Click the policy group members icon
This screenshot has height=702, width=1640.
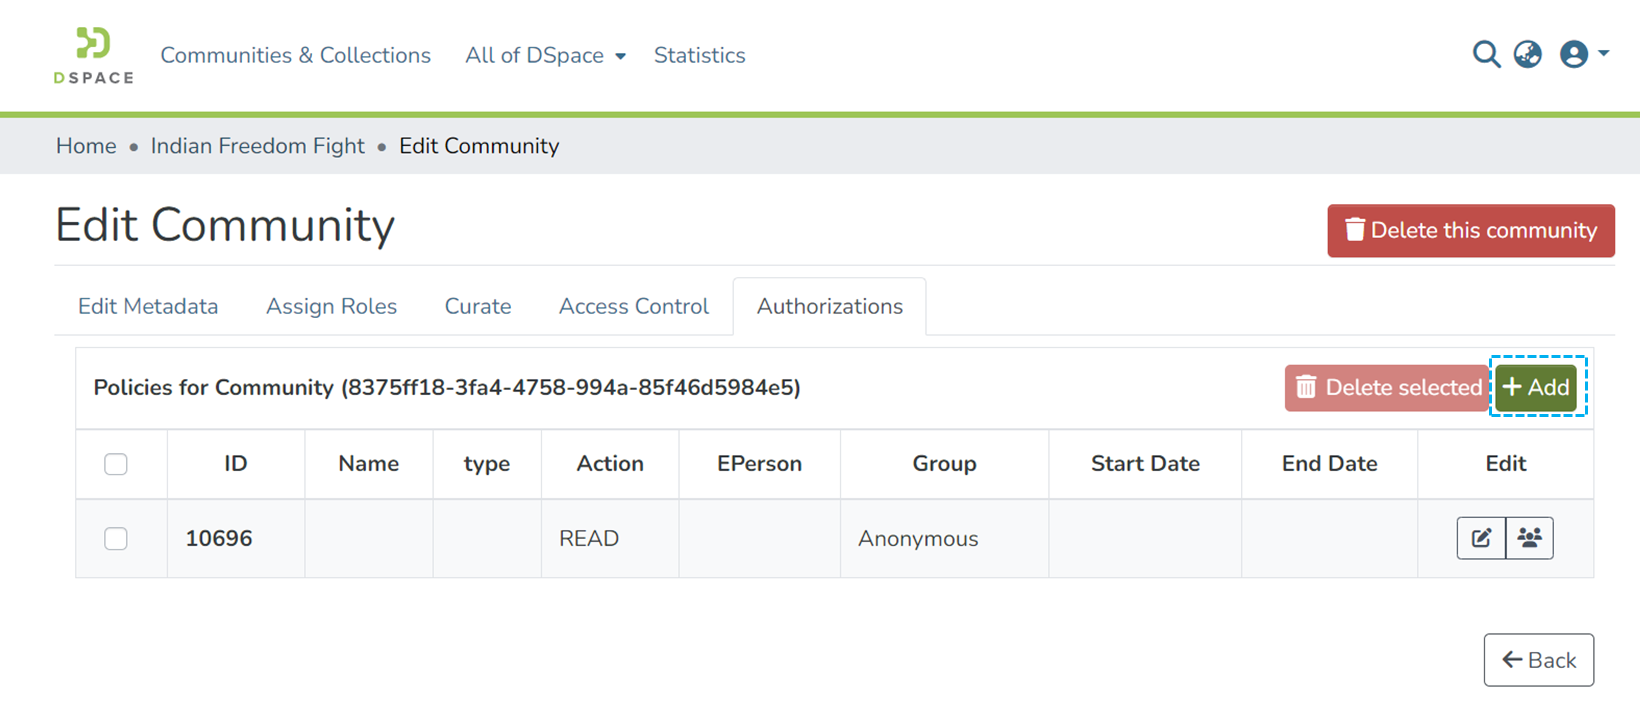click(x=1529, y=538)
